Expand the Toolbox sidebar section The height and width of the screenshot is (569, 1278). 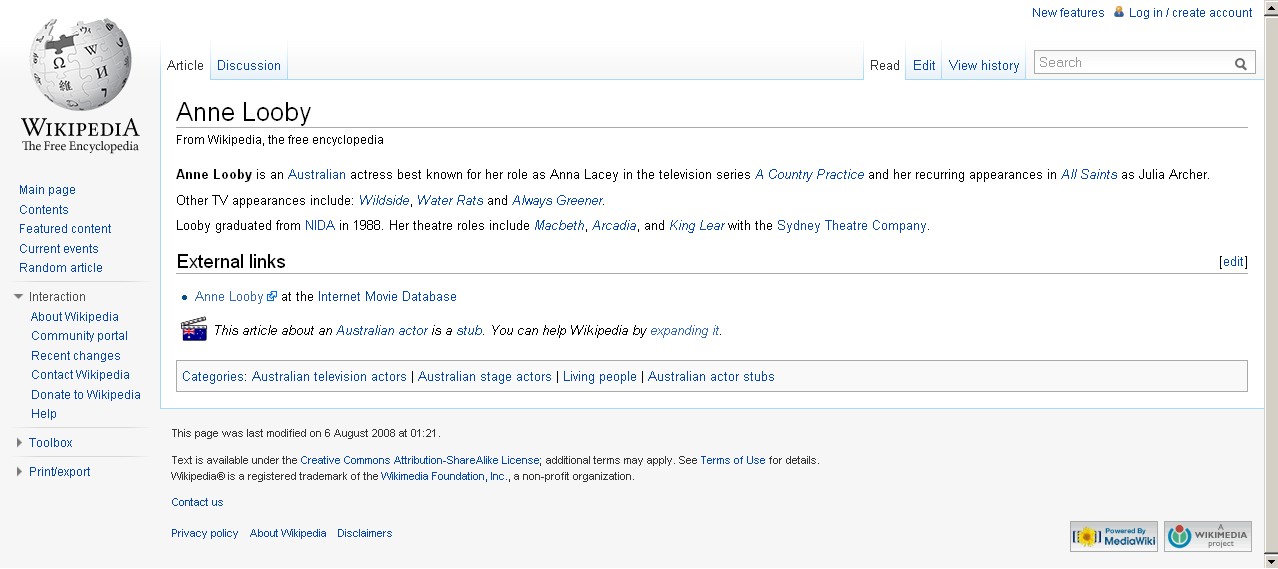click(x=19, y=443)
